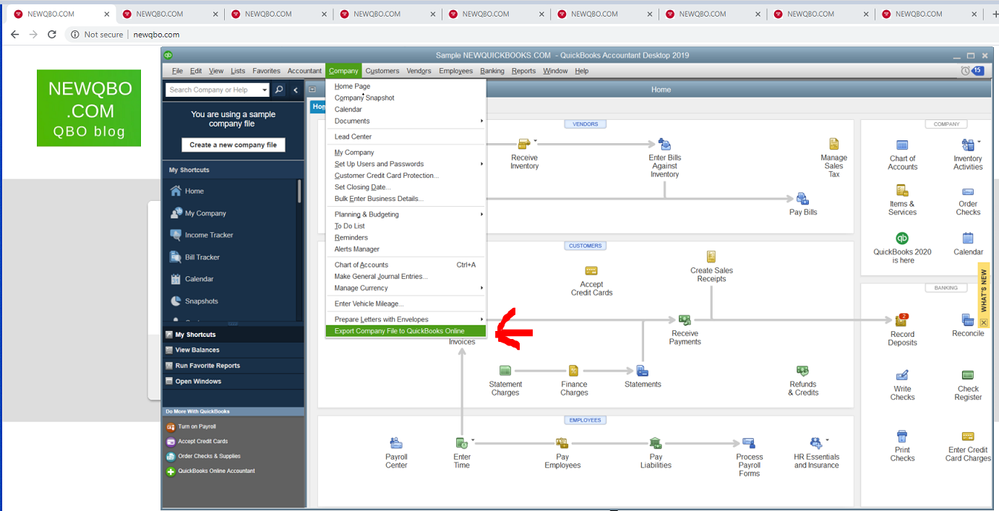Open the Receive Inventory icon
The image size is (999, 511).
pos(524,145)
